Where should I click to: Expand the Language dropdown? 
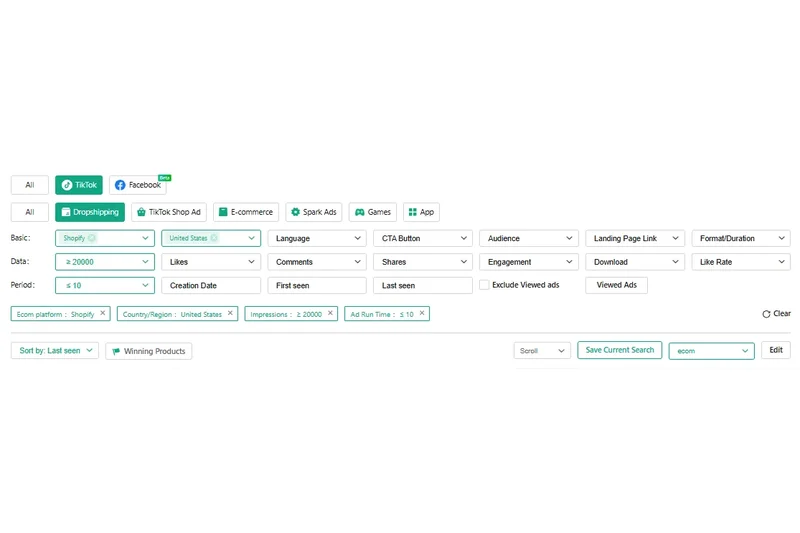pos(316,239)
